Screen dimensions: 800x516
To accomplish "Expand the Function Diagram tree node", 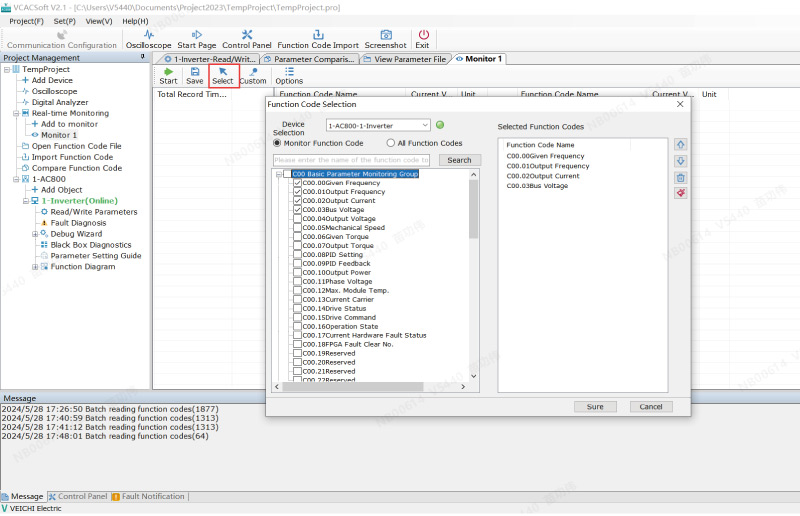I will [x=36, y=267].
